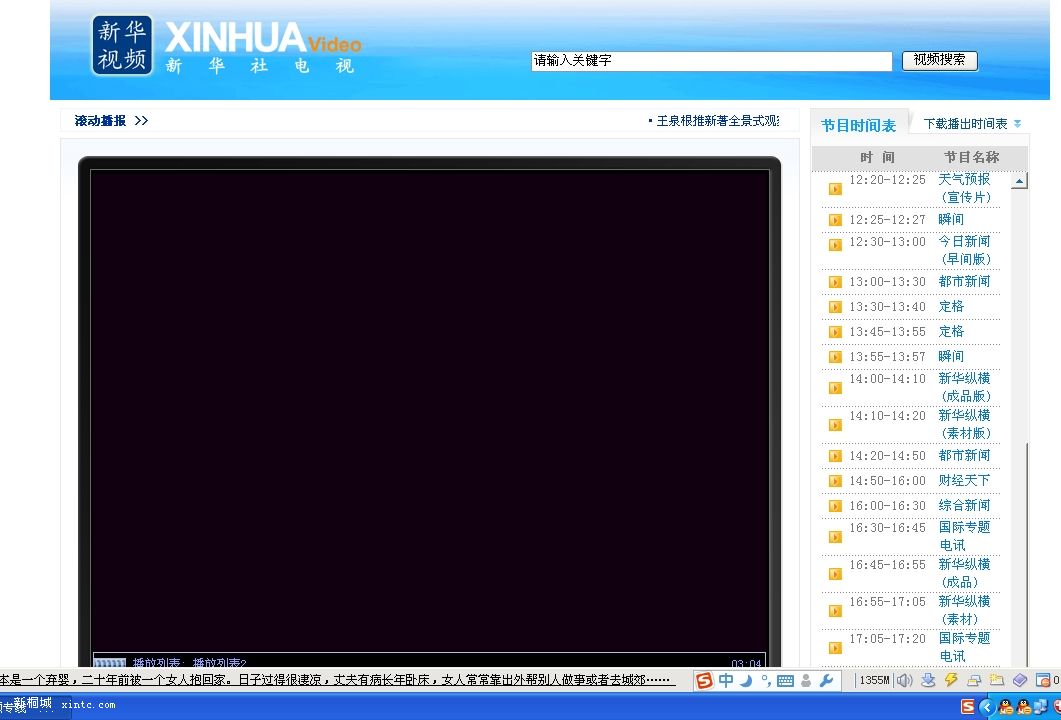Open Sogou settings via the wrench icon
The image size is (1061, 720).
point(827,680)
